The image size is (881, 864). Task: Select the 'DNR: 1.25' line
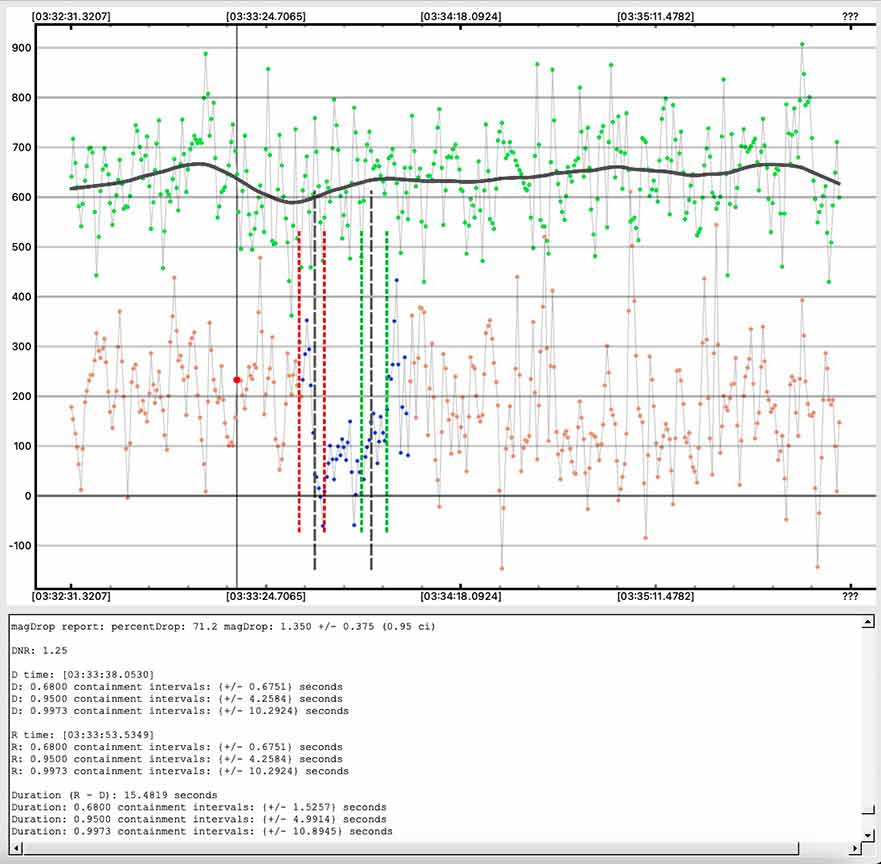[39, 651]
